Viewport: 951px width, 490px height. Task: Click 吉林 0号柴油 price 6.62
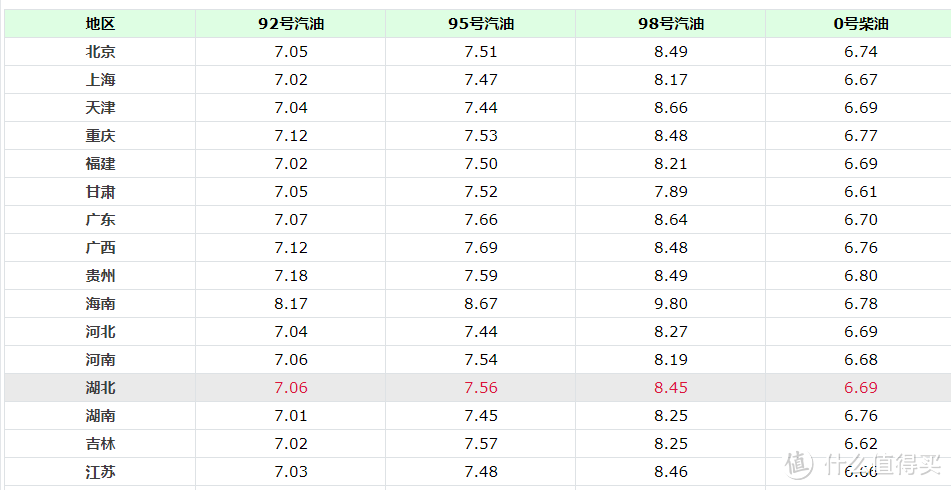(861, 444)
